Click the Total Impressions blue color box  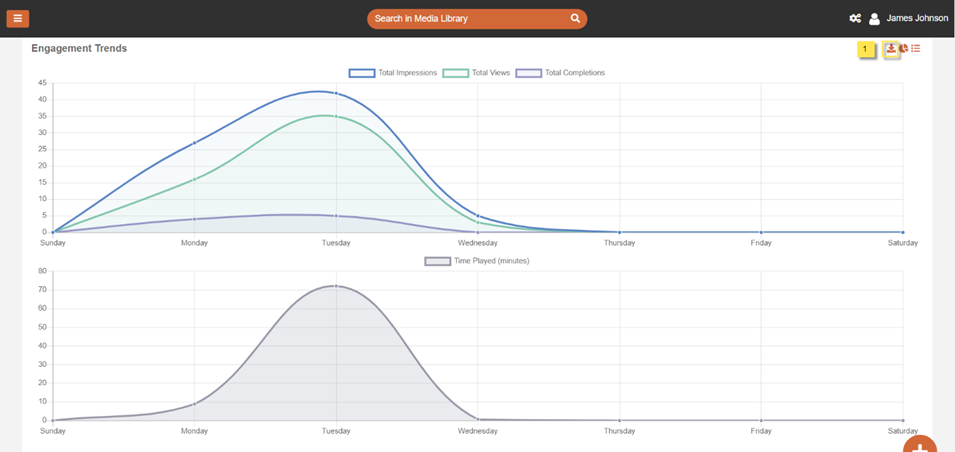361,73
